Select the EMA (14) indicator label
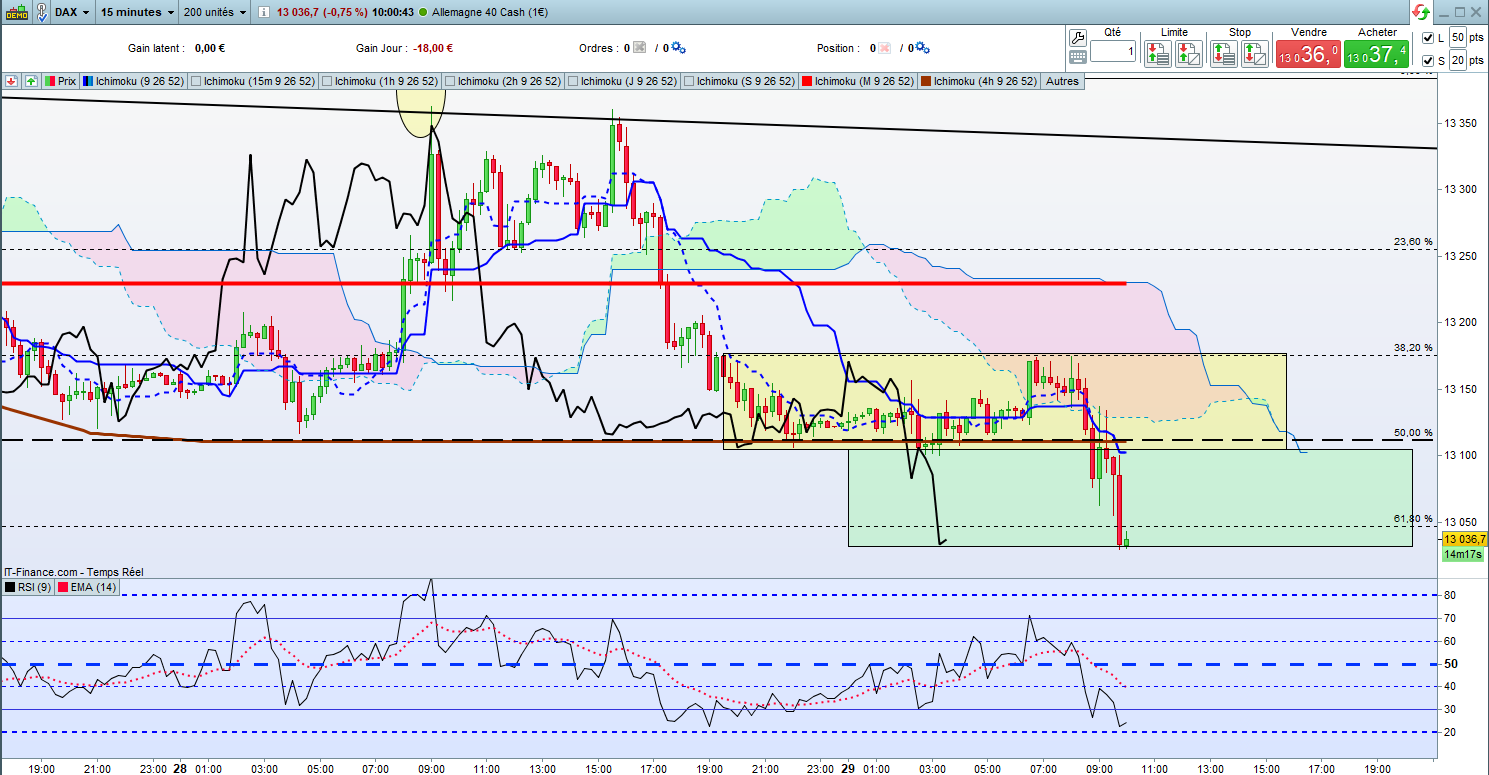 point(87,587)
